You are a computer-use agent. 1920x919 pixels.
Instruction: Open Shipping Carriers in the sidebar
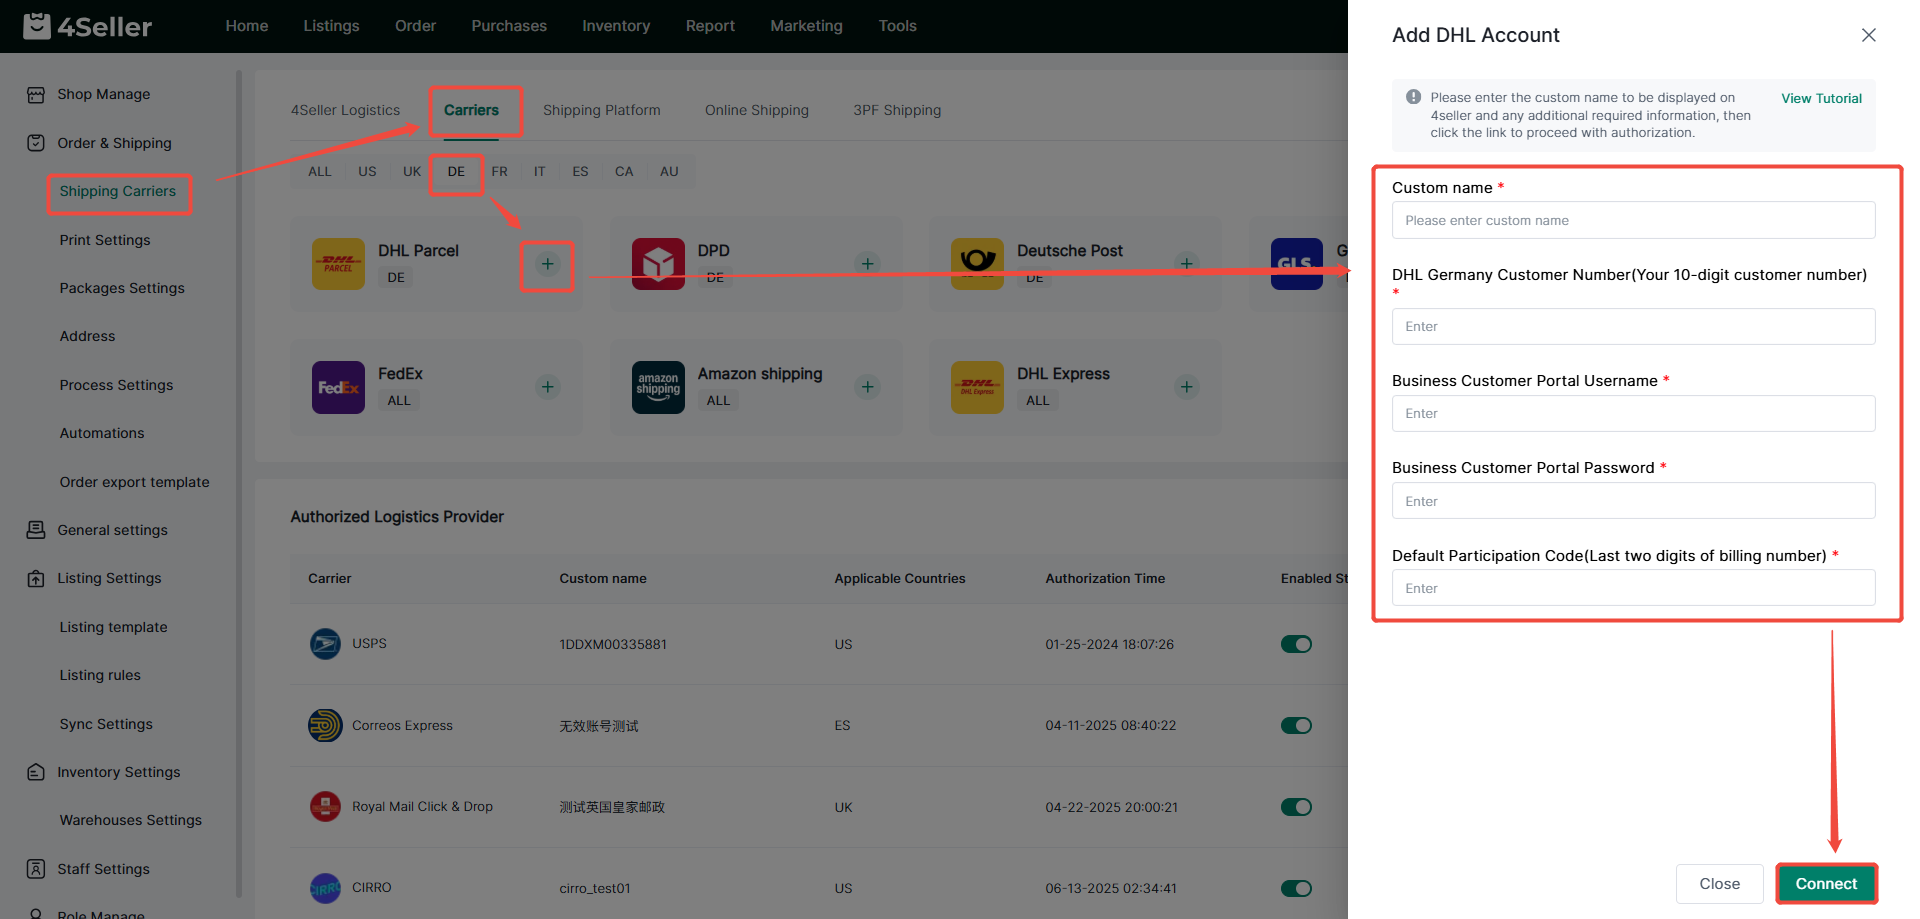[x=118, y=191]
